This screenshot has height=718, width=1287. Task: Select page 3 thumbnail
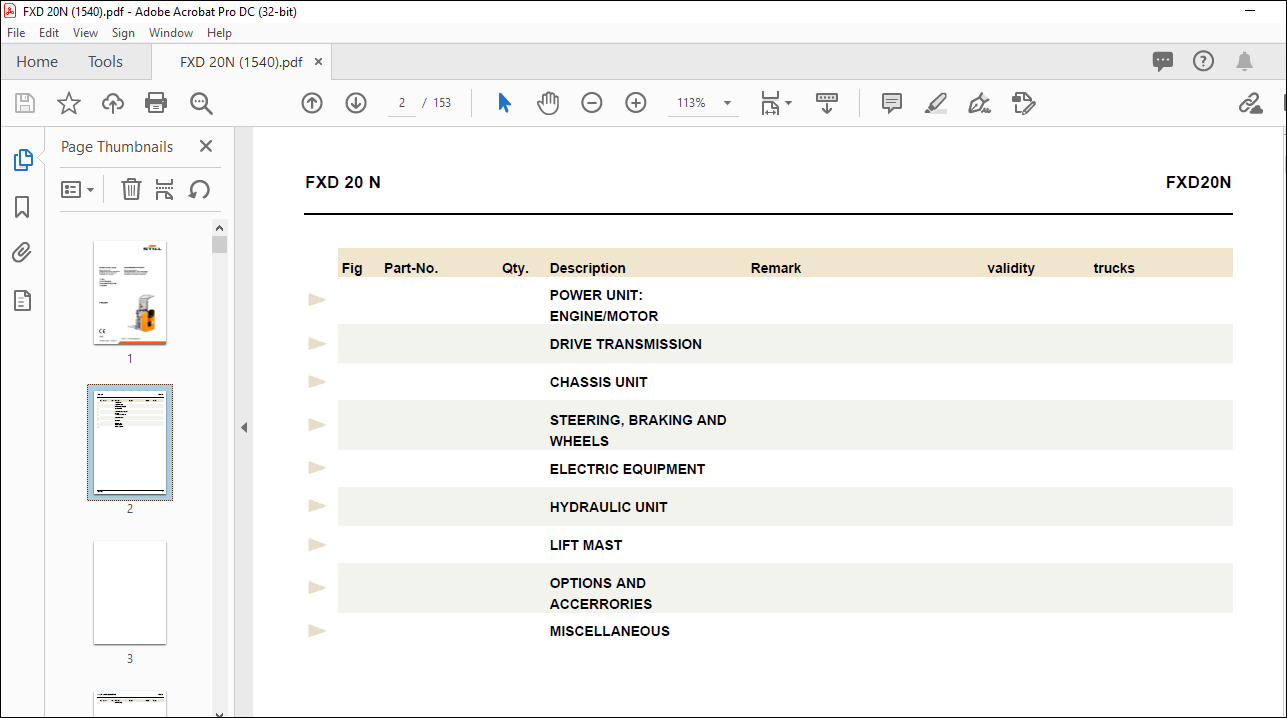click(x=130, y=592)
